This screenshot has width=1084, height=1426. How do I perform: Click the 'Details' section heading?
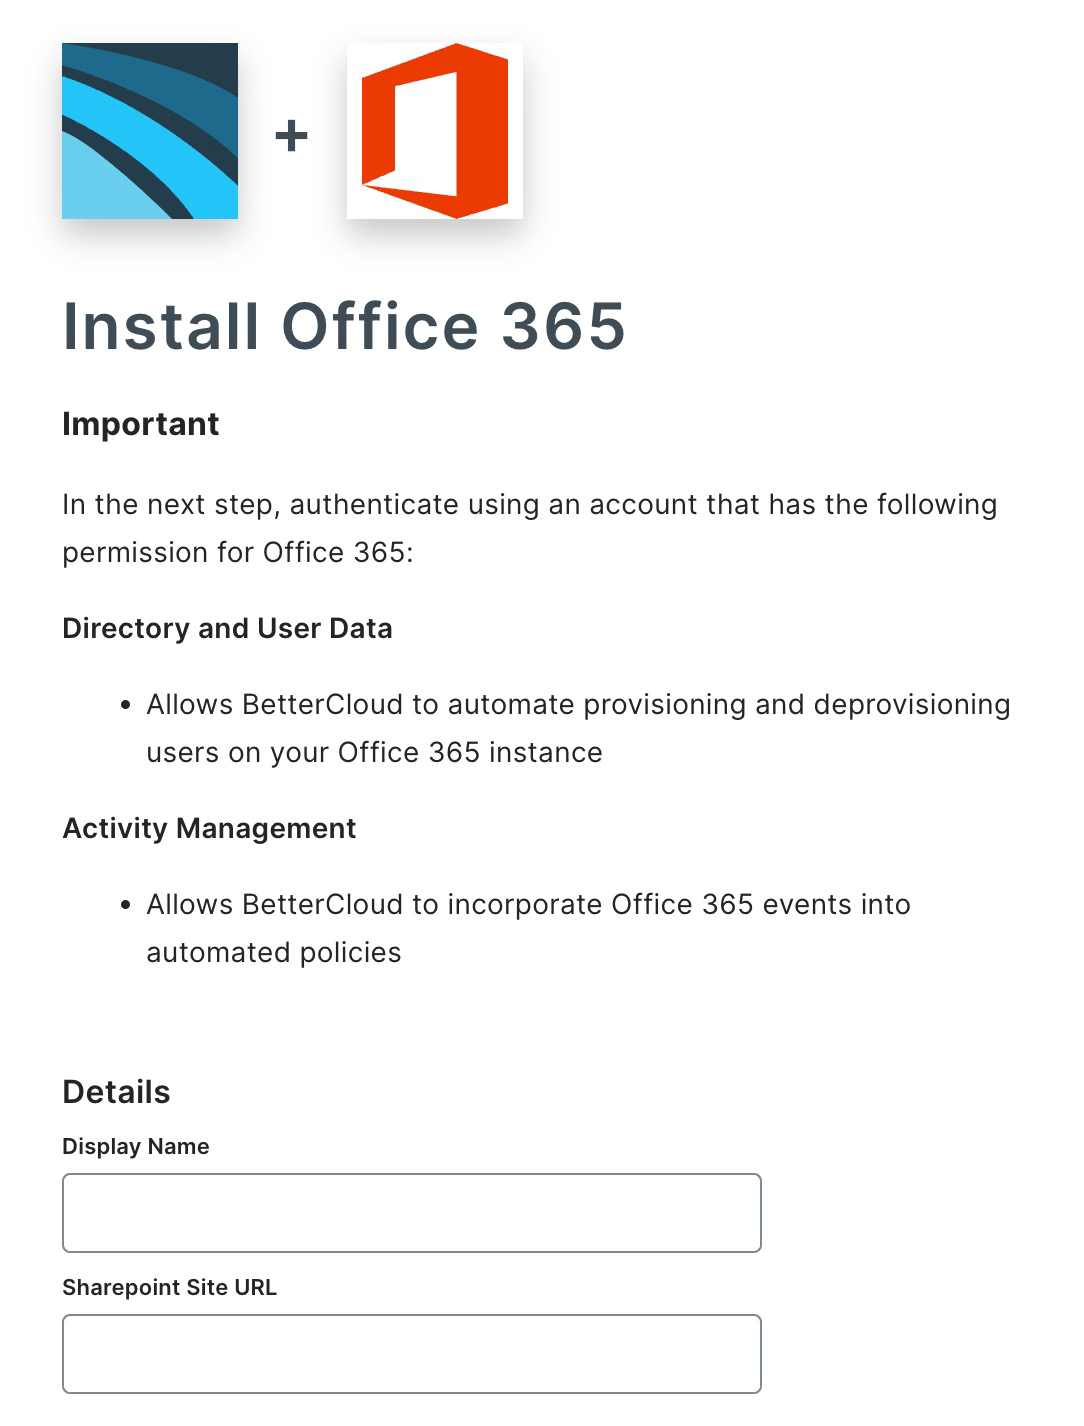tap(116, 1091)
